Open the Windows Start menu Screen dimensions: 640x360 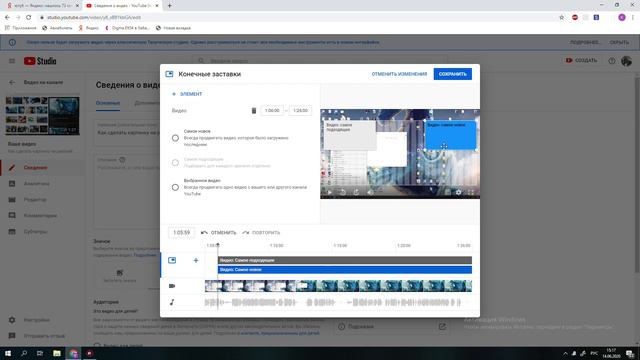(x=8, y=353)
